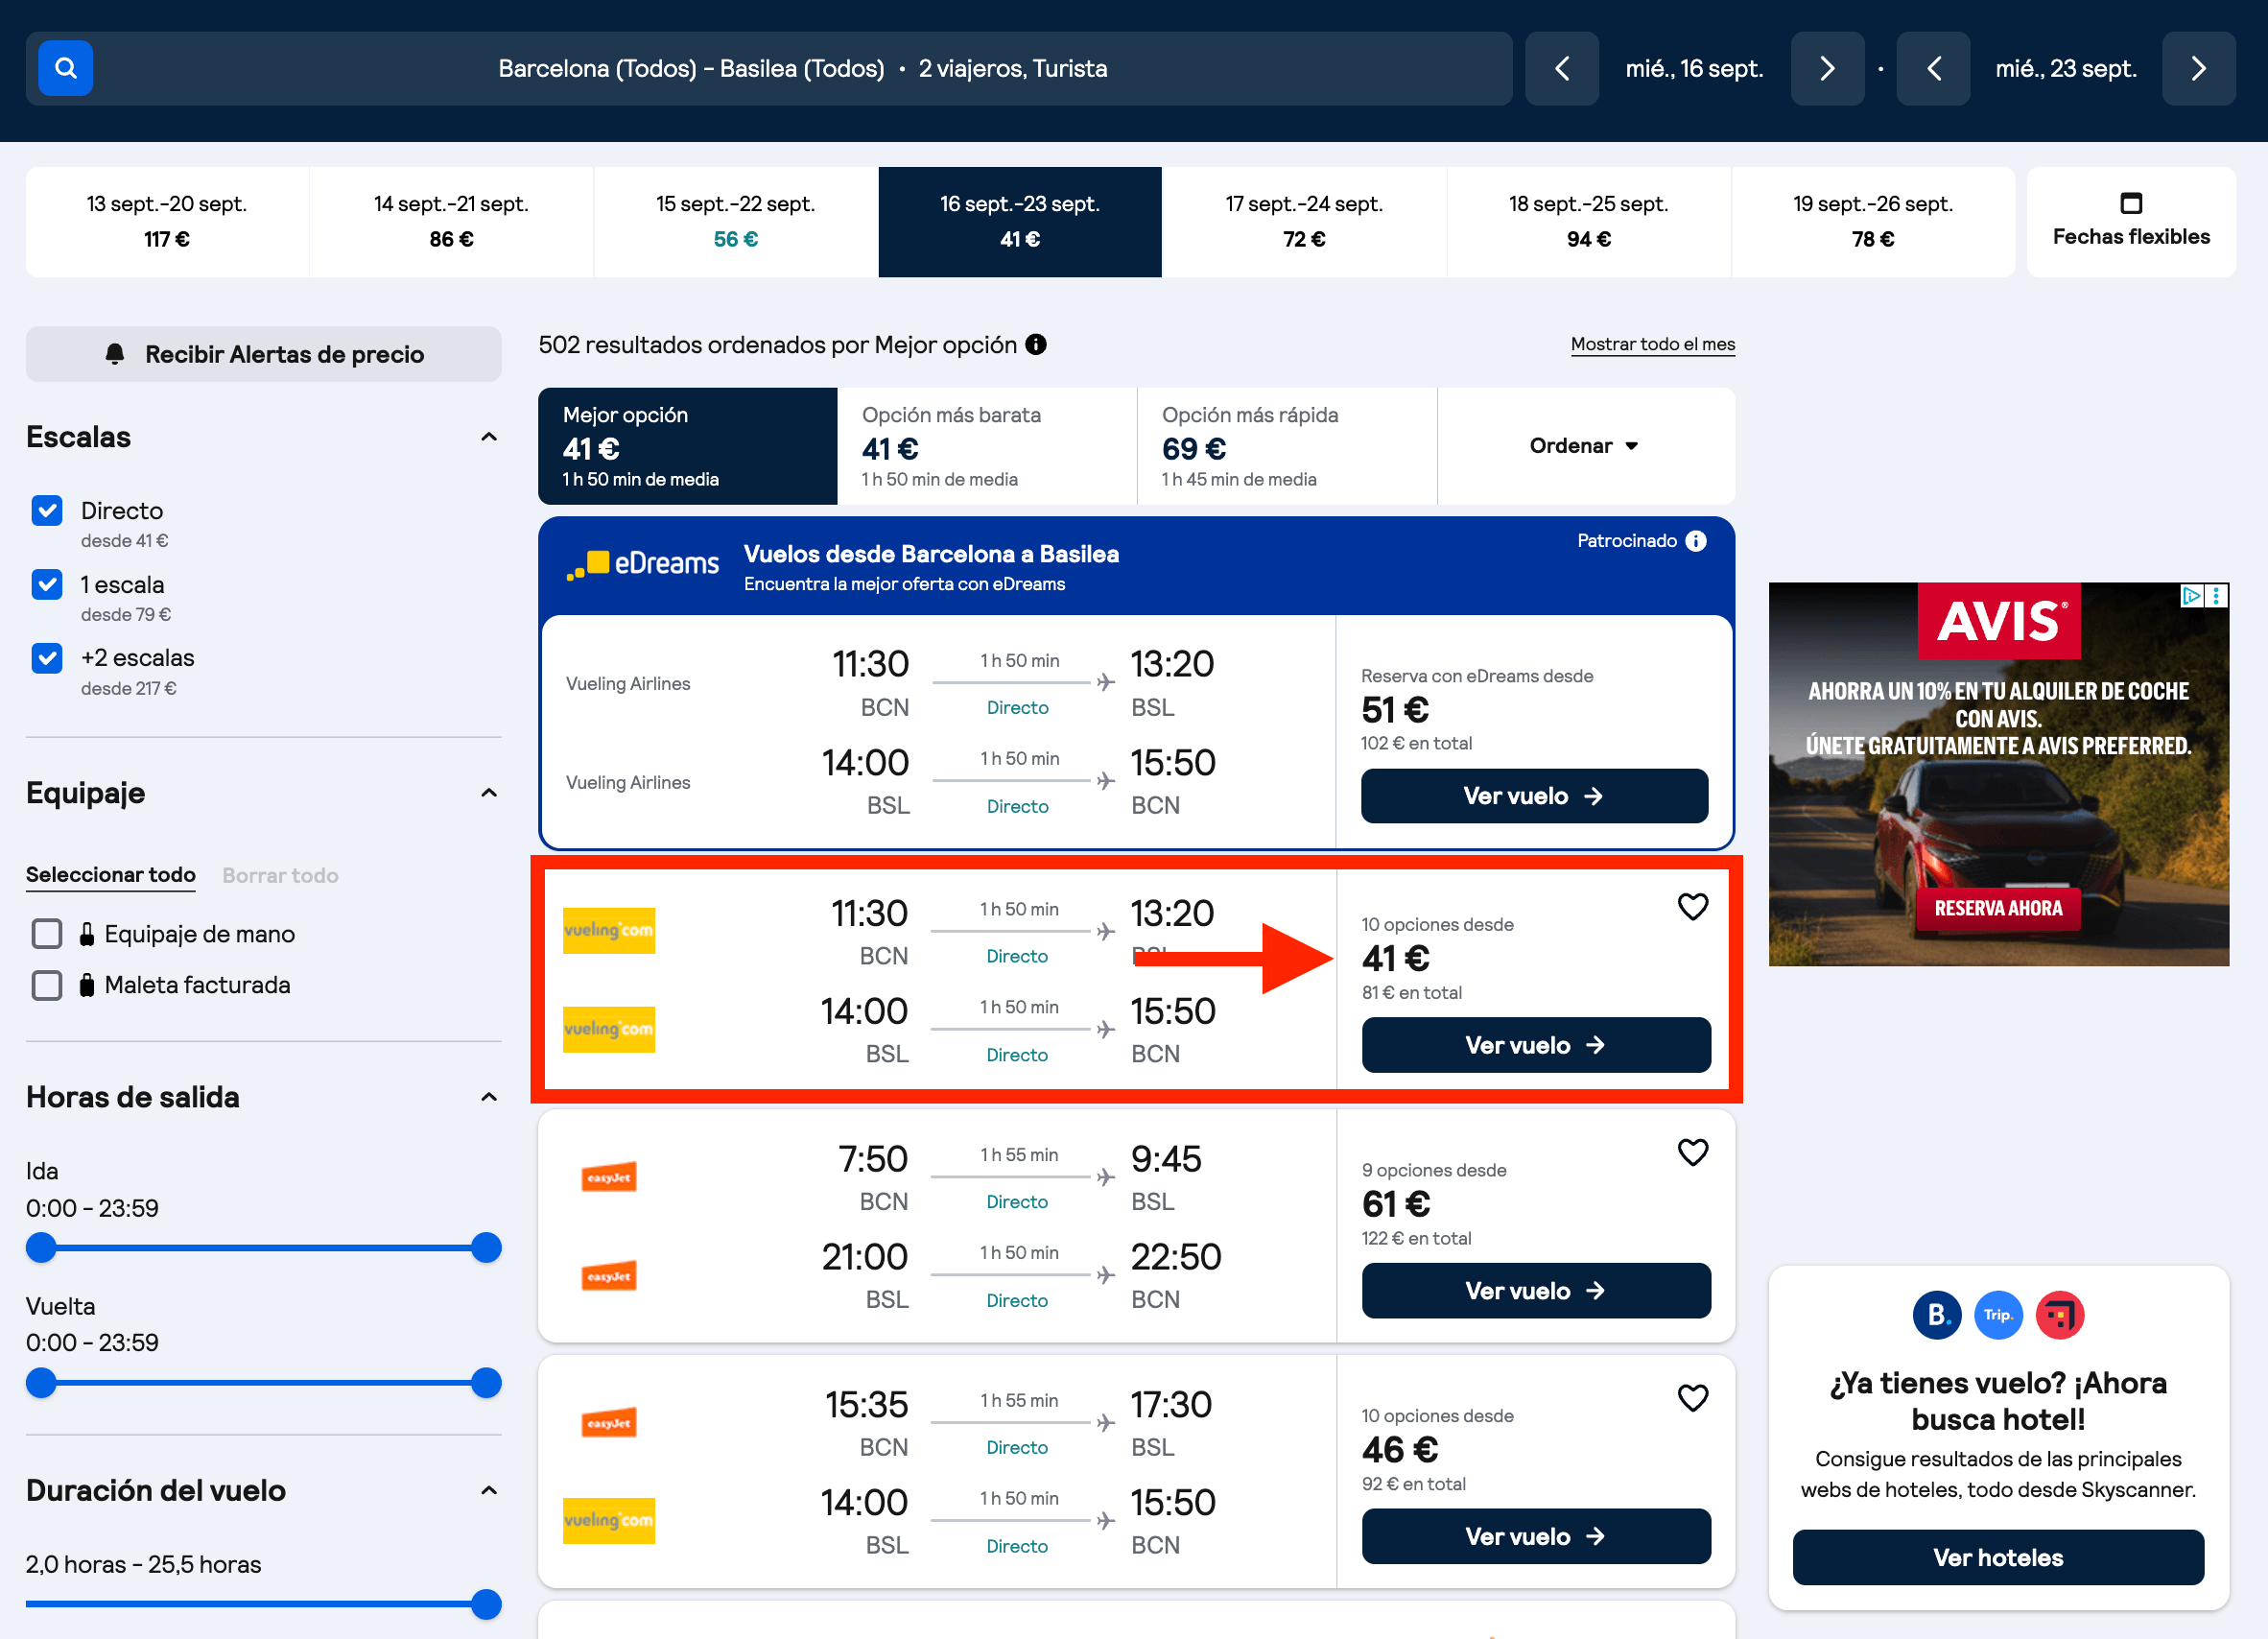Select the 14 sept.-21 sept. date tab

point(451,221)
